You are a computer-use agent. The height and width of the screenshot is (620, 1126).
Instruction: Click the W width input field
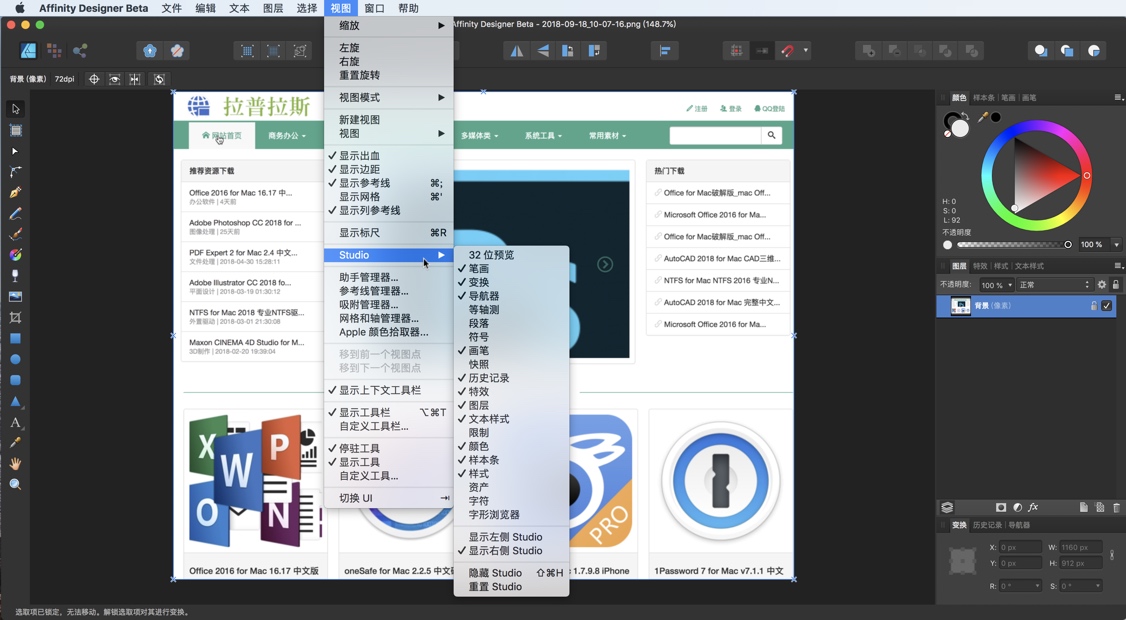click(1080, 547)
